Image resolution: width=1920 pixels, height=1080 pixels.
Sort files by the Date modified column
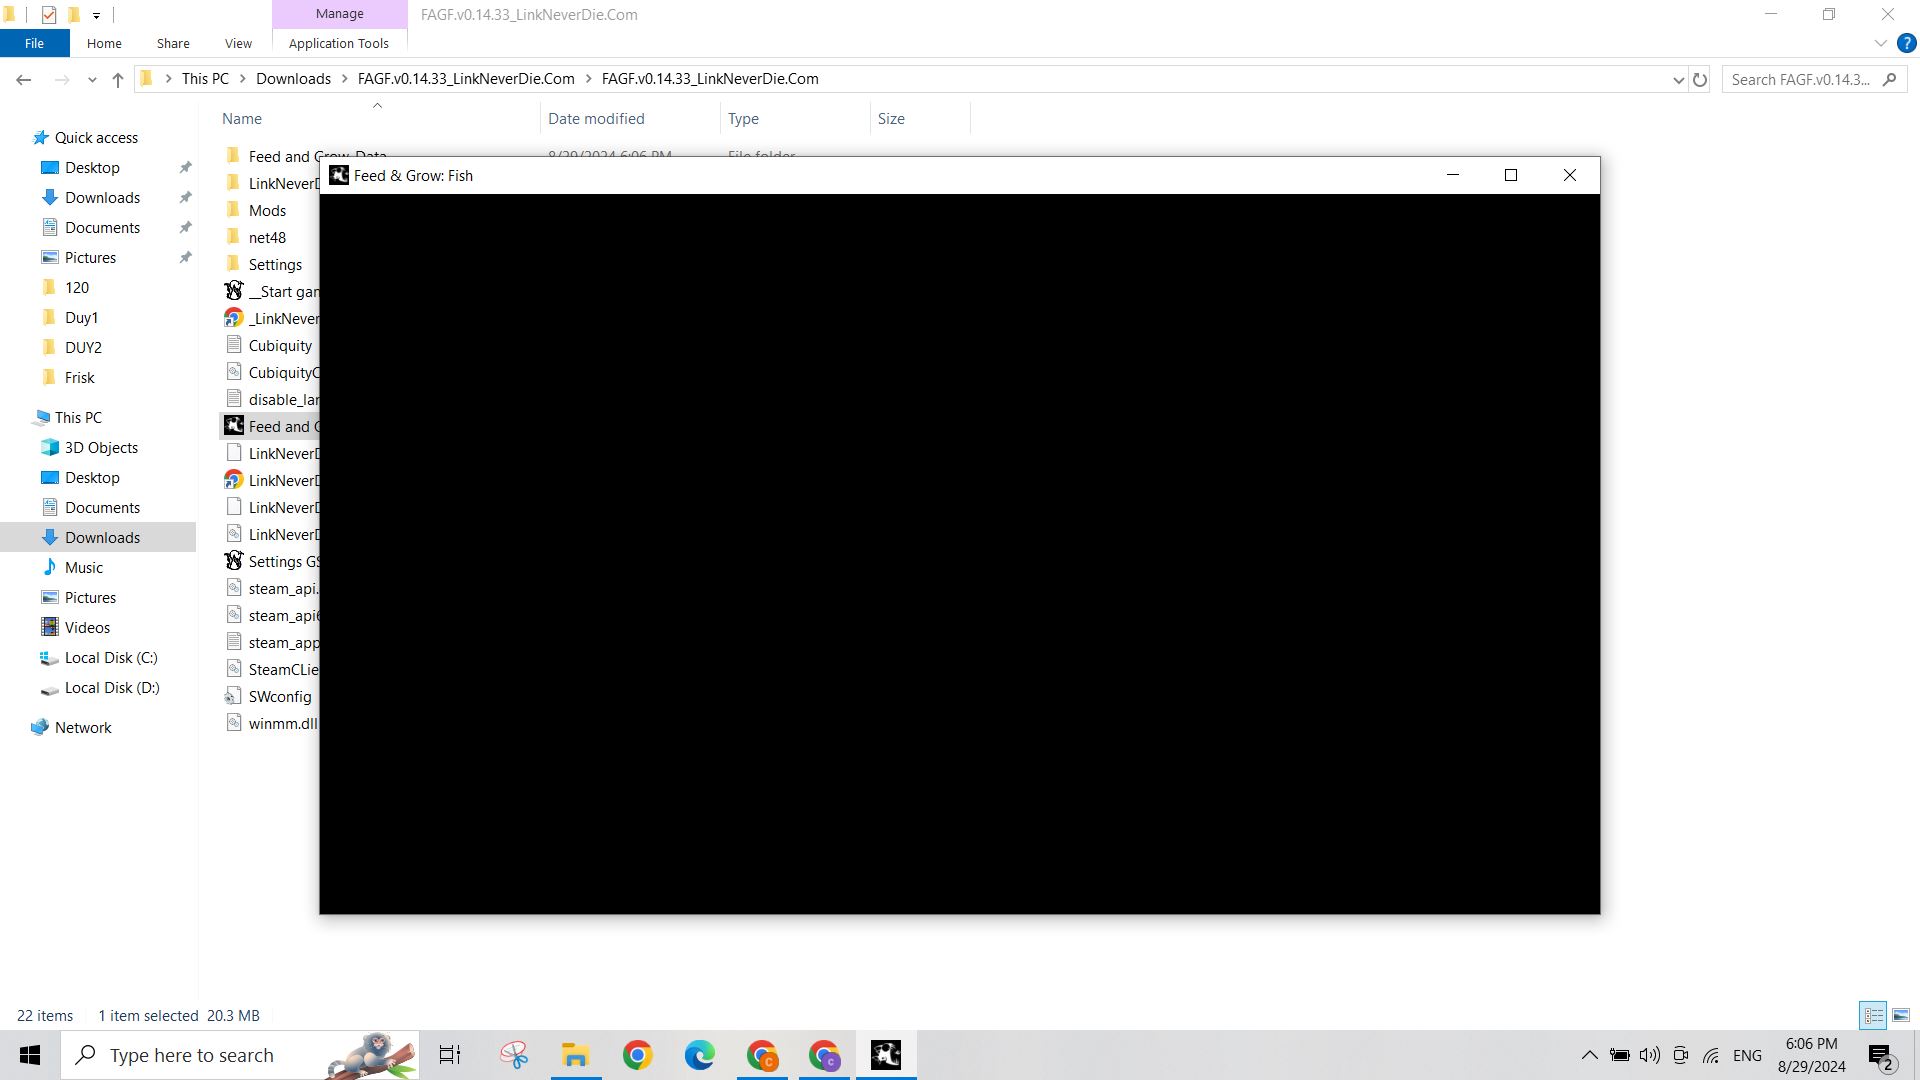[596, 118]
